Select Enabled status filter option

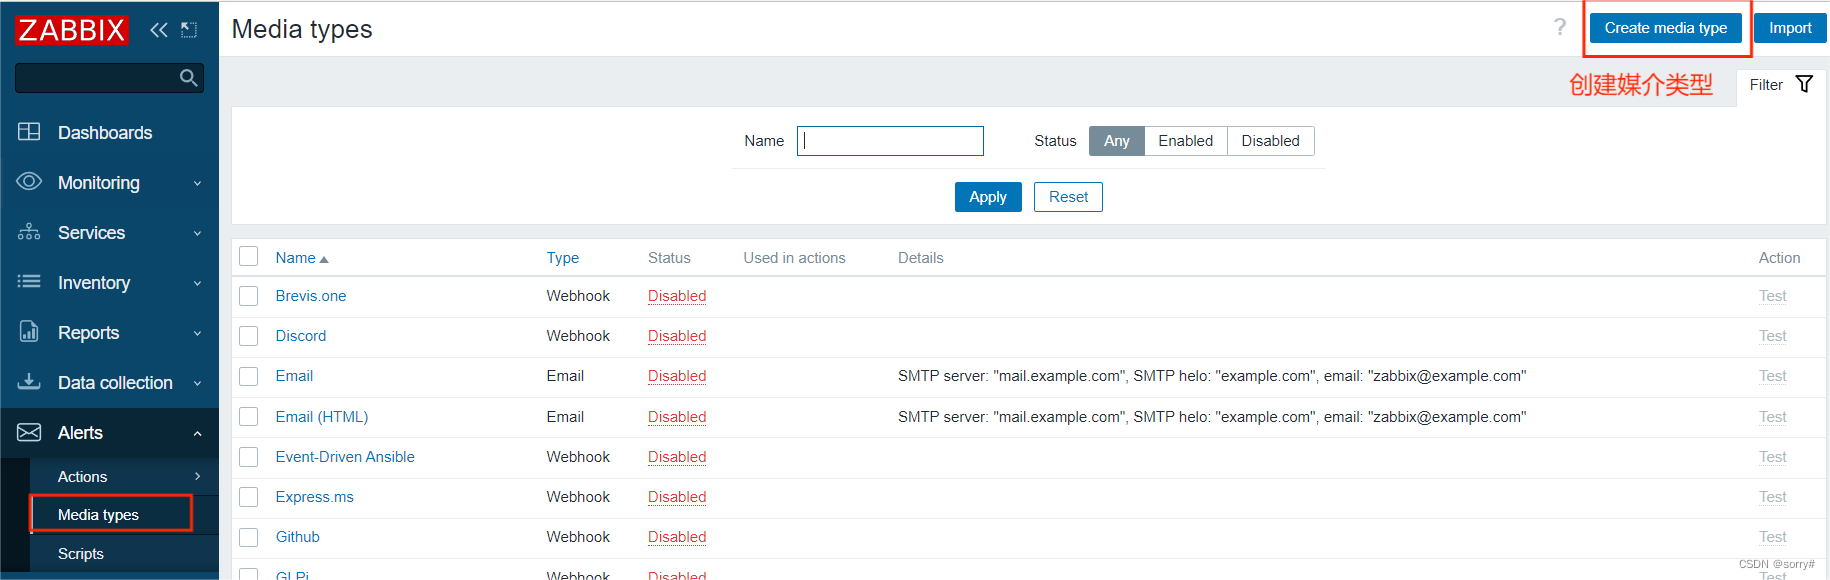coord(1186,141)
